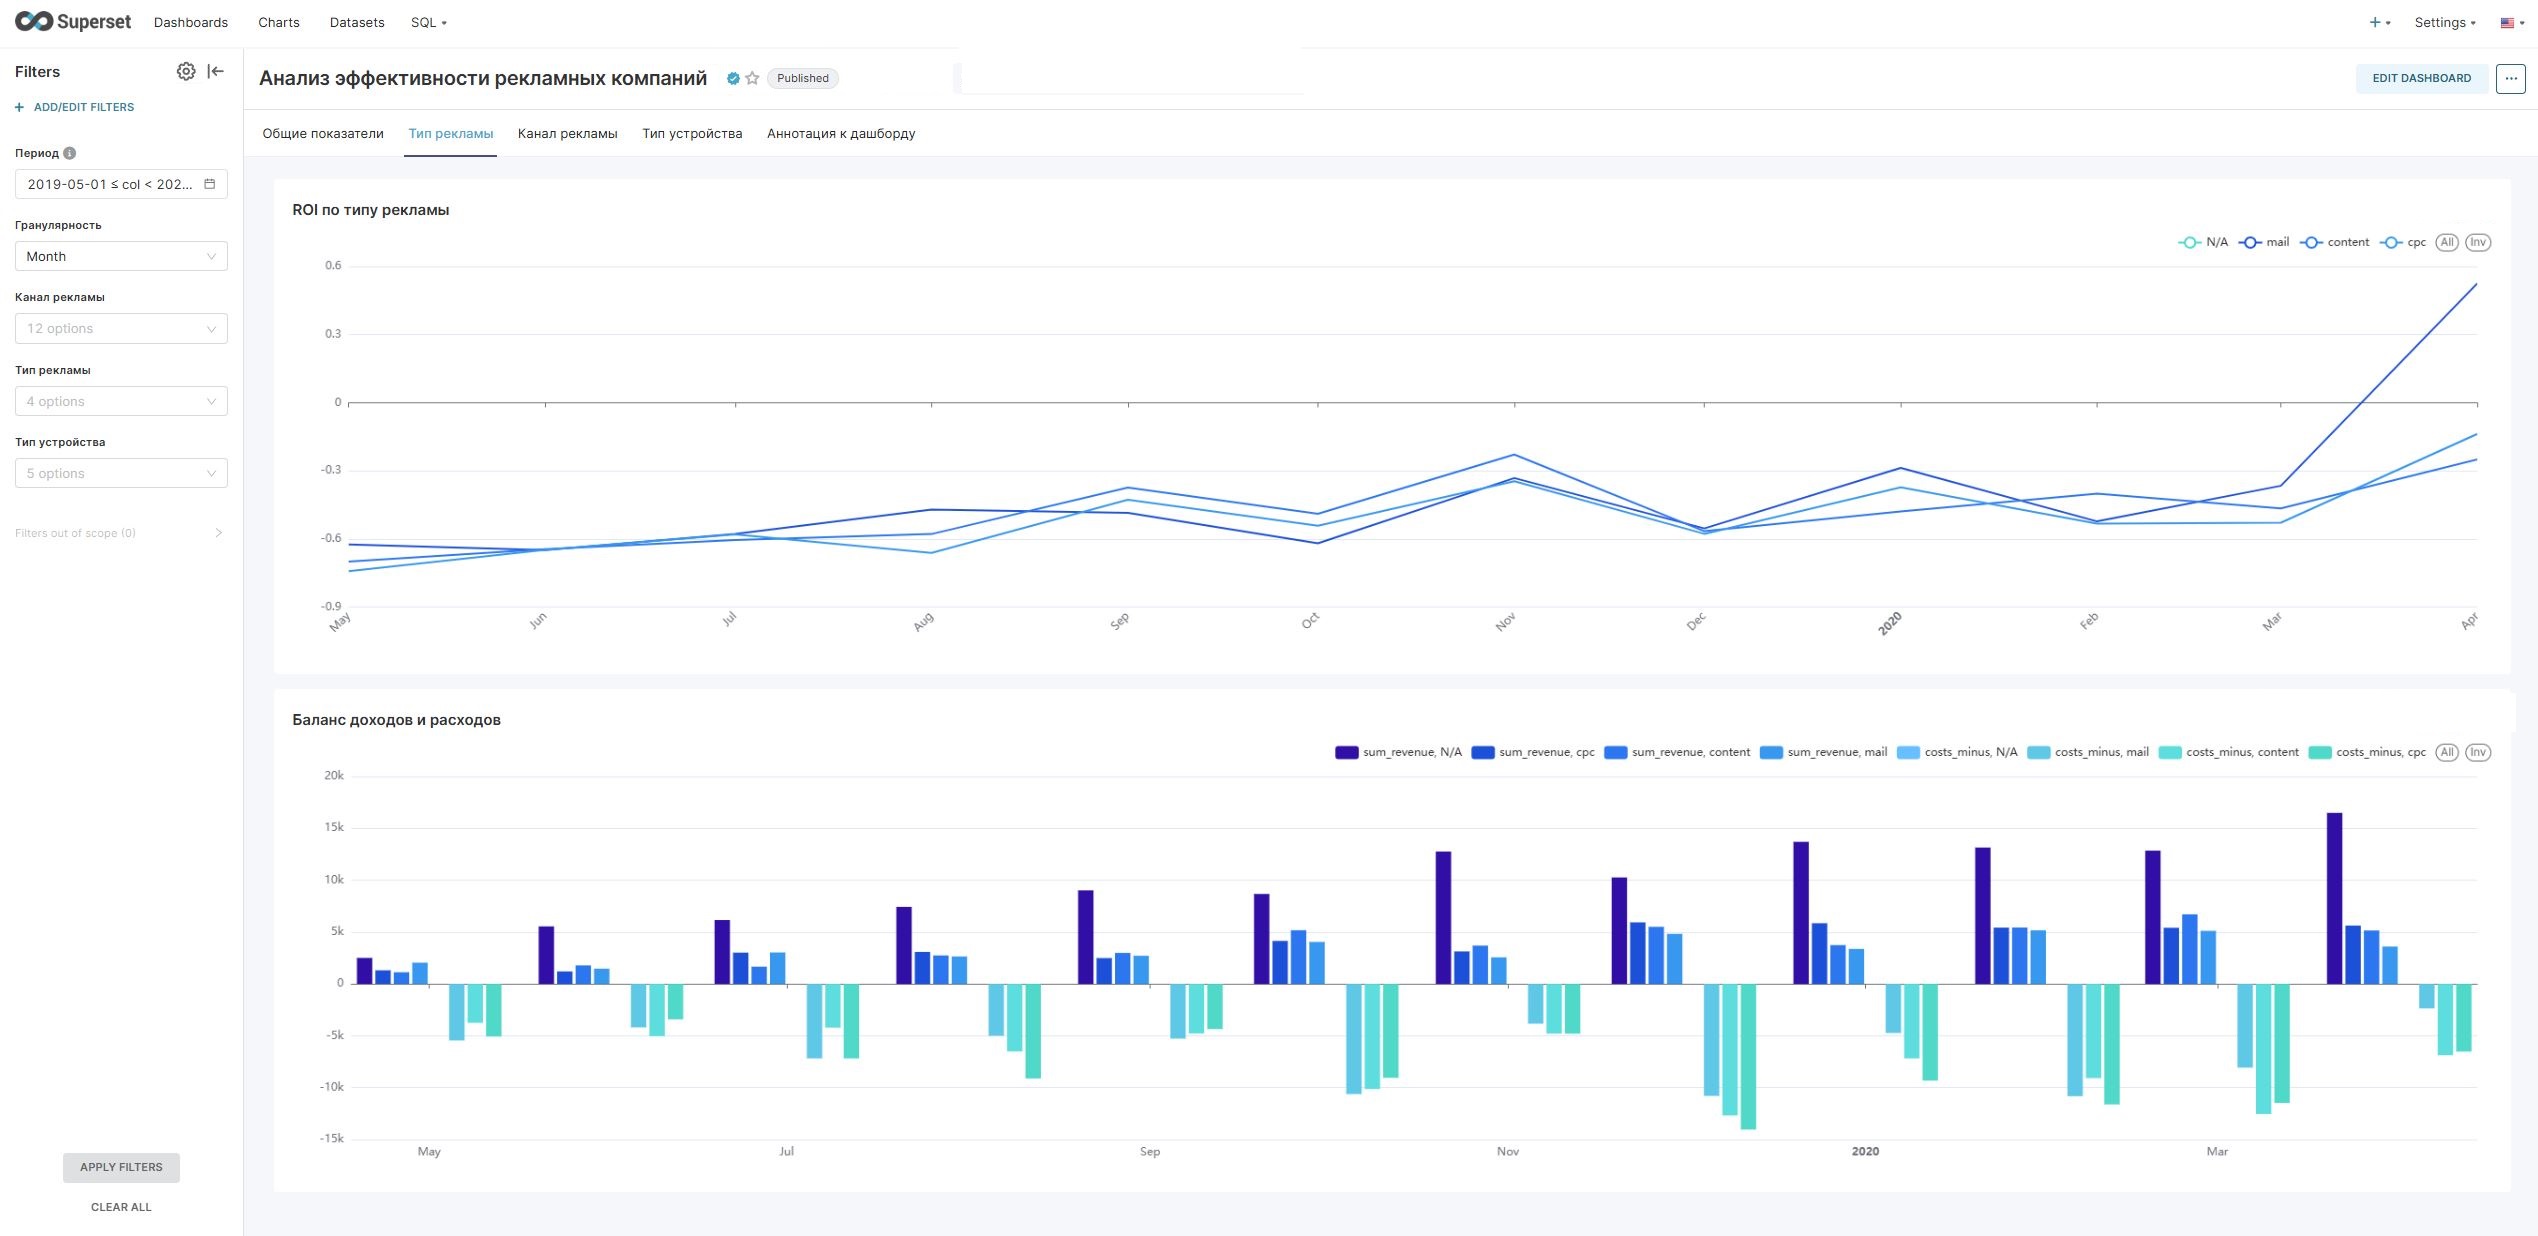Click the Период date range field
Viewport: 2538px width, 1236px height.
tap(121, 184)
